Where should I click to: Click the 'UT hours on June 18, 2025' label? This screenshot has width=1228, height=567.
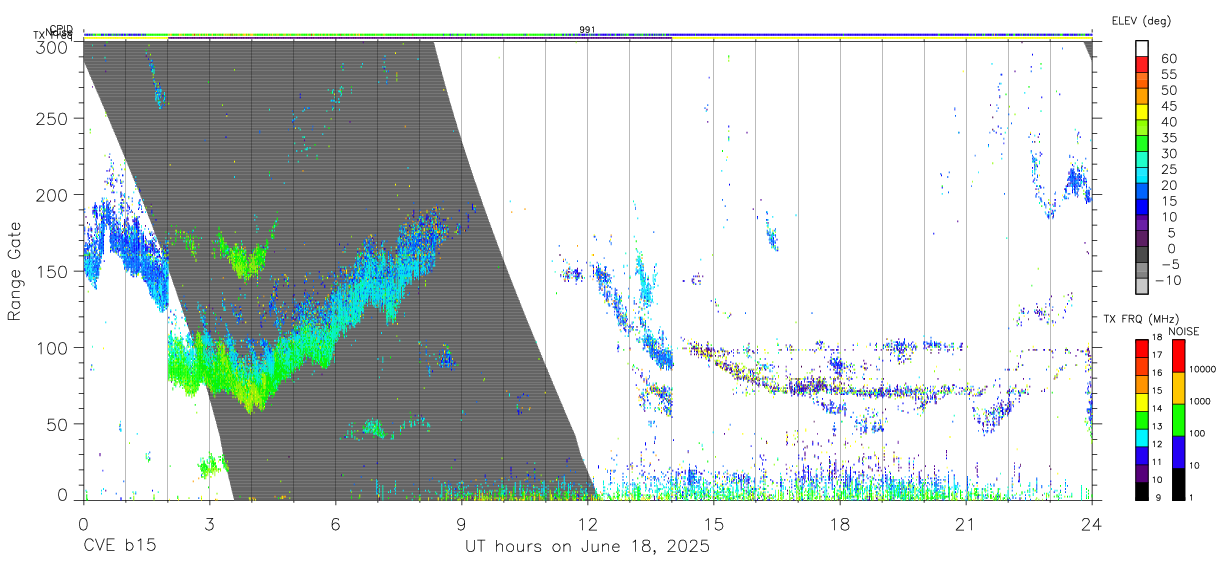click(587, 547)
